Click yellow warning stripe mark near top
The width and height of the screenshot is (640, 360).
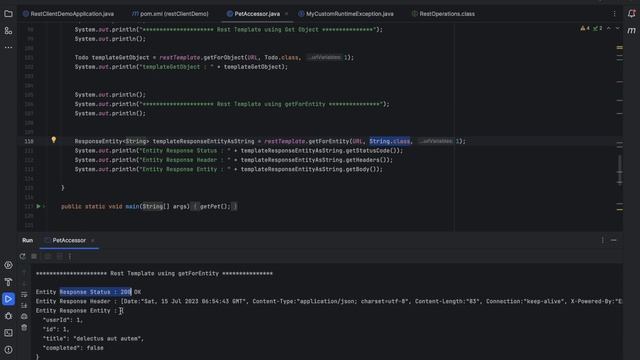[x=620, y=47]
